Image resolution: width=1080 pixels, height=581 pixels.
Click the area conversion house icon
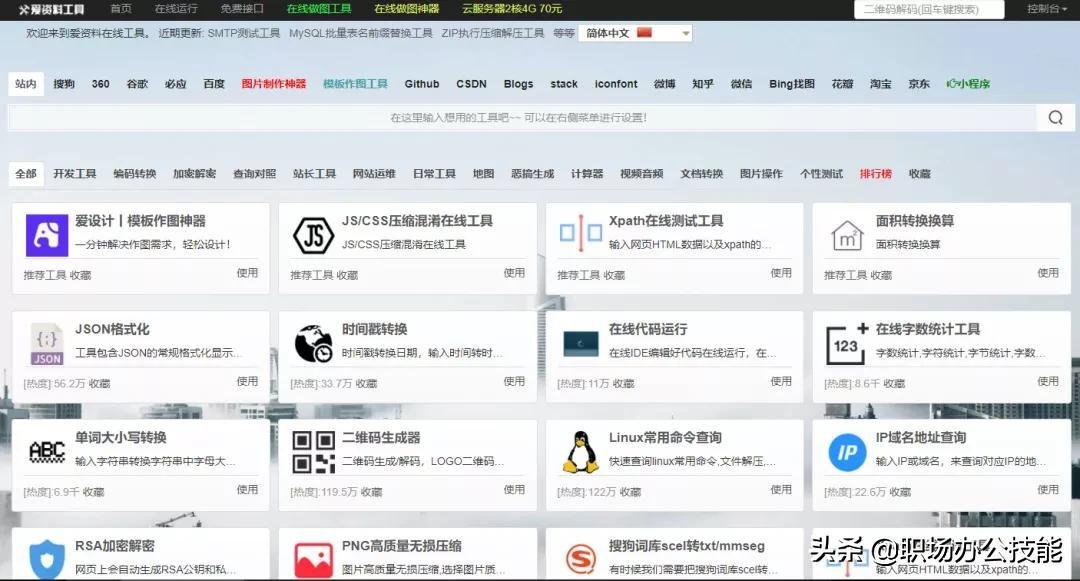[x=847, y=235]
